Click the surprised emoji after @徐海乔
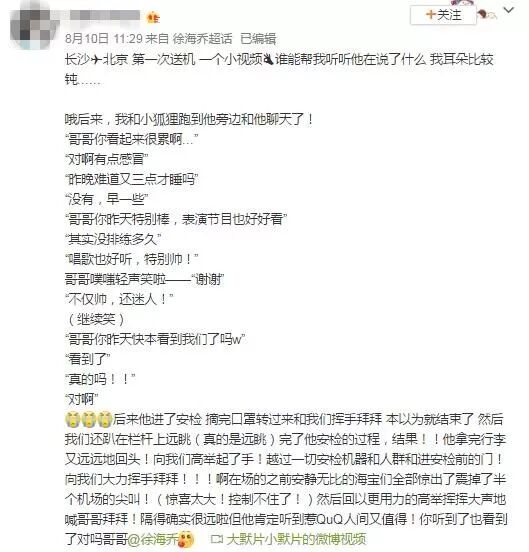Screen dimensions: 529x552 [x=187, y=539]
